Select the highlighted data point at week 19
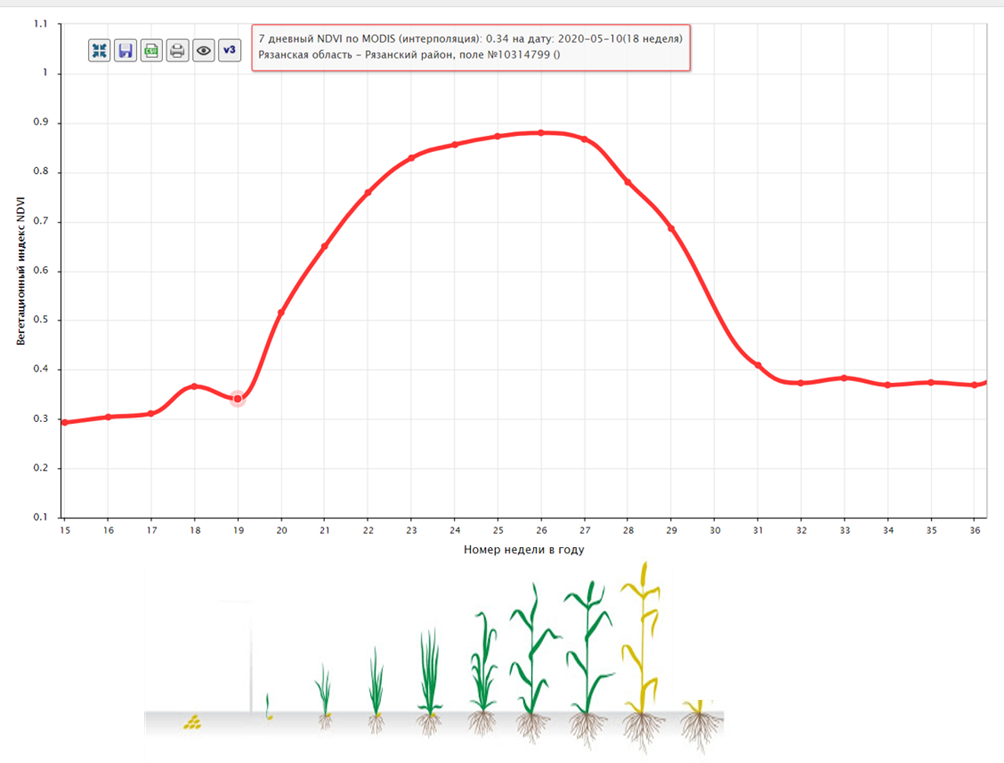Screen dimensions: 1004x763 click(238, 398)
